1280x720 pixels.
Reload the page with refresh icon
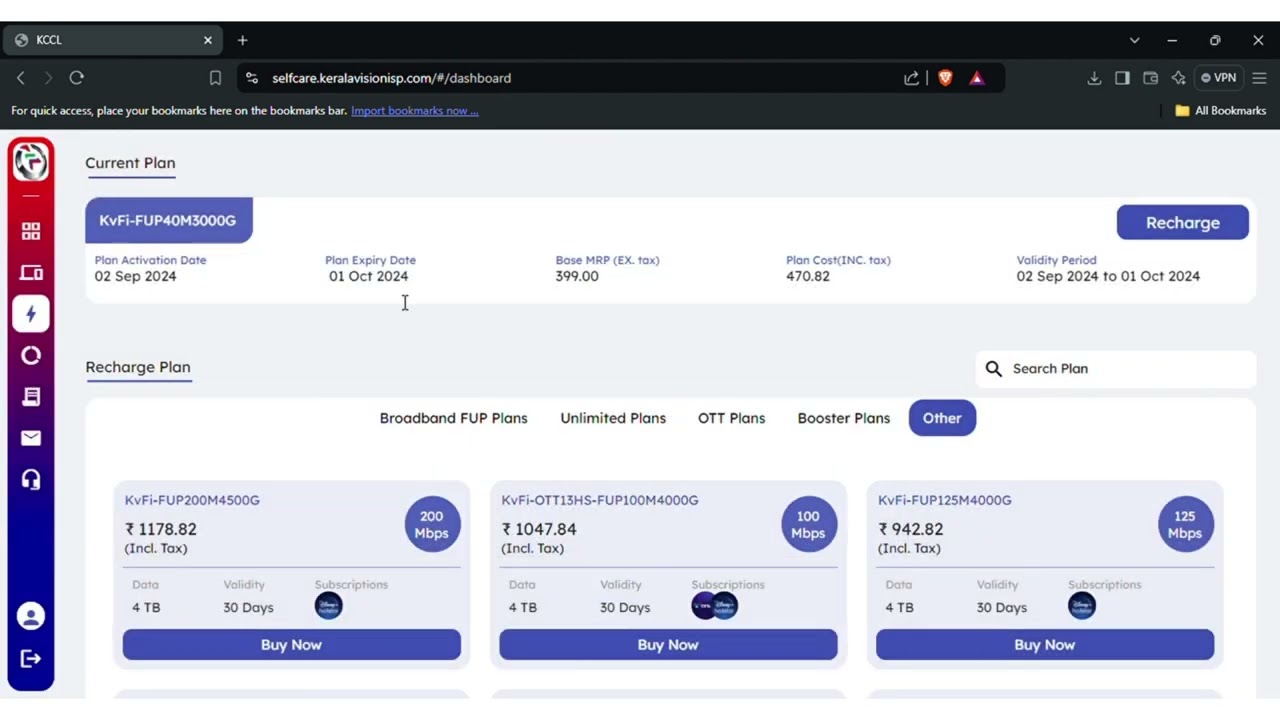coord(77,78)
